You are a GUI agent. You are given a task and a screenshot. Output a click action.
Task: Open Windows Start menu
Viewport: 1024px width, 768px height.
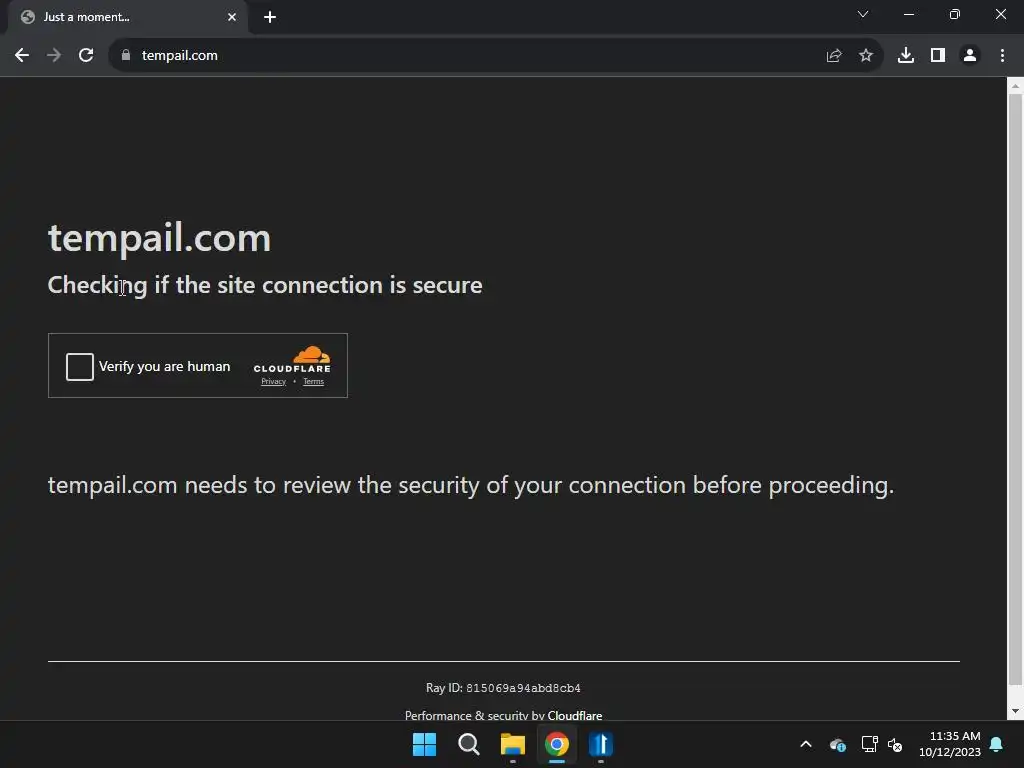pyautogui.click(x=424, y=744)
